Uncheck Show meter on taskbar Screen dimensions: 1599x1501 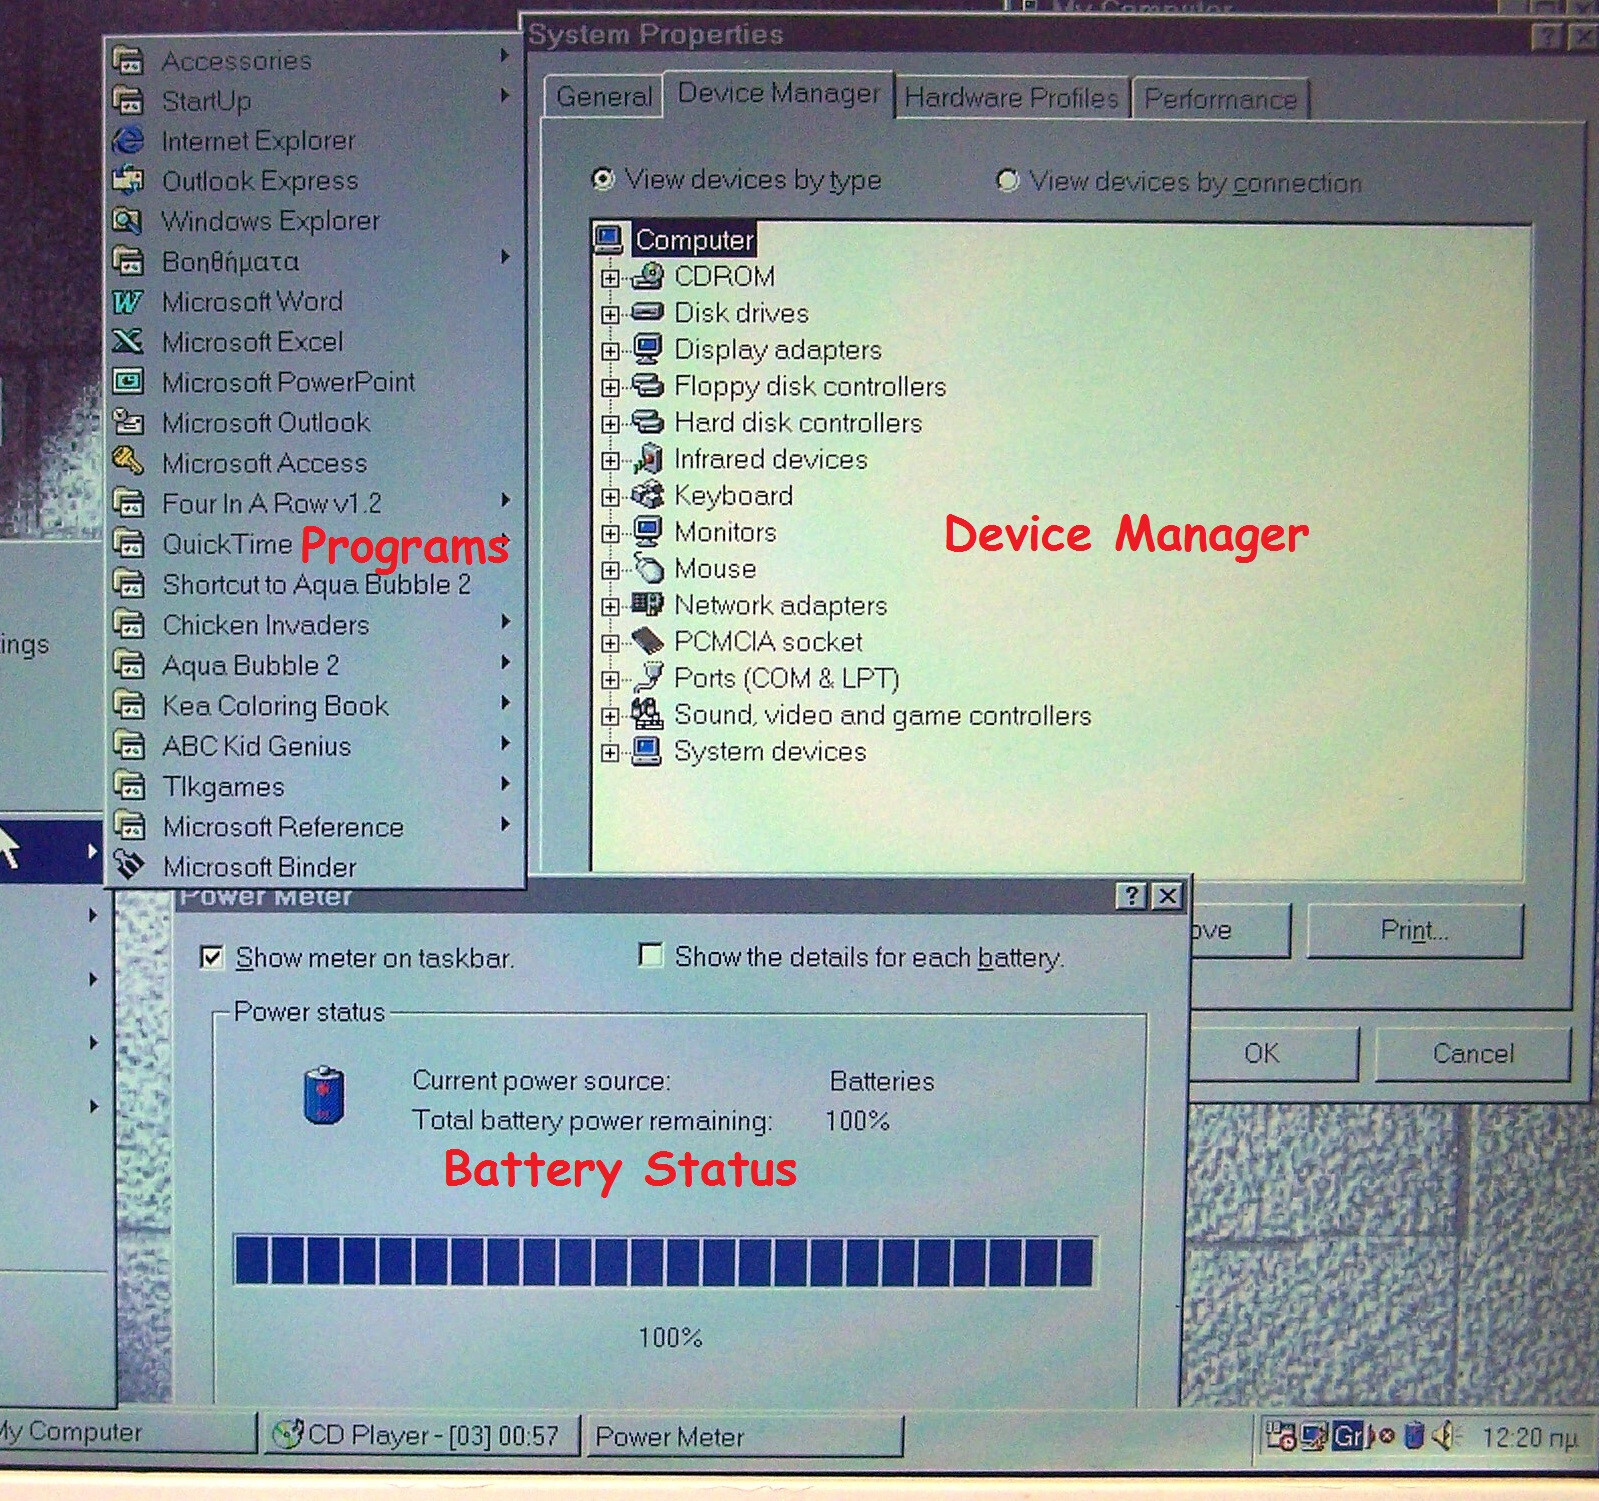(x=212, y=958)
